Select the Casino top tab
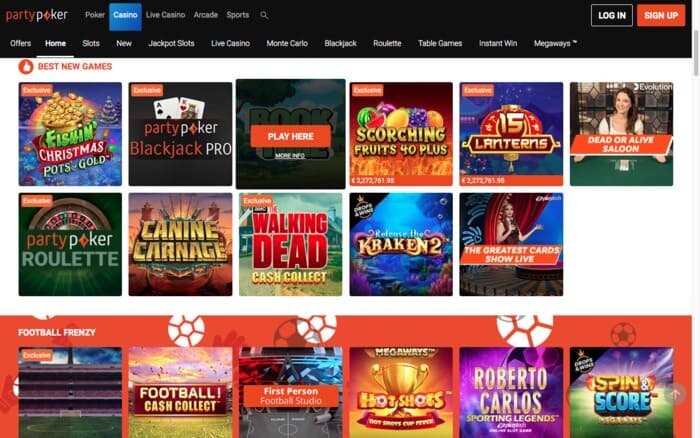The image size is (700, 438). click(x=125, y=15)
